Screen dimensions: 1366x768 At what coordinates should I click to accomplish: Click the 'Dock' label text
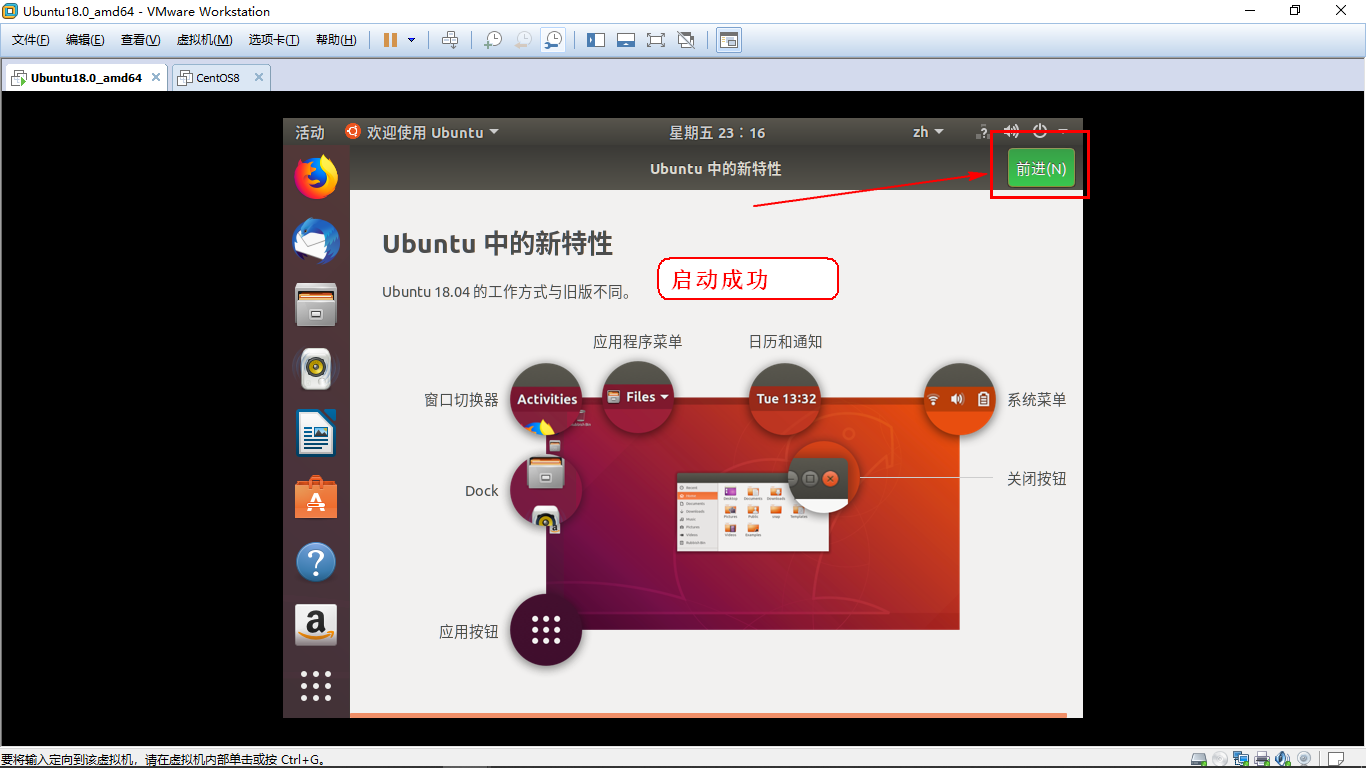[481, 491]
